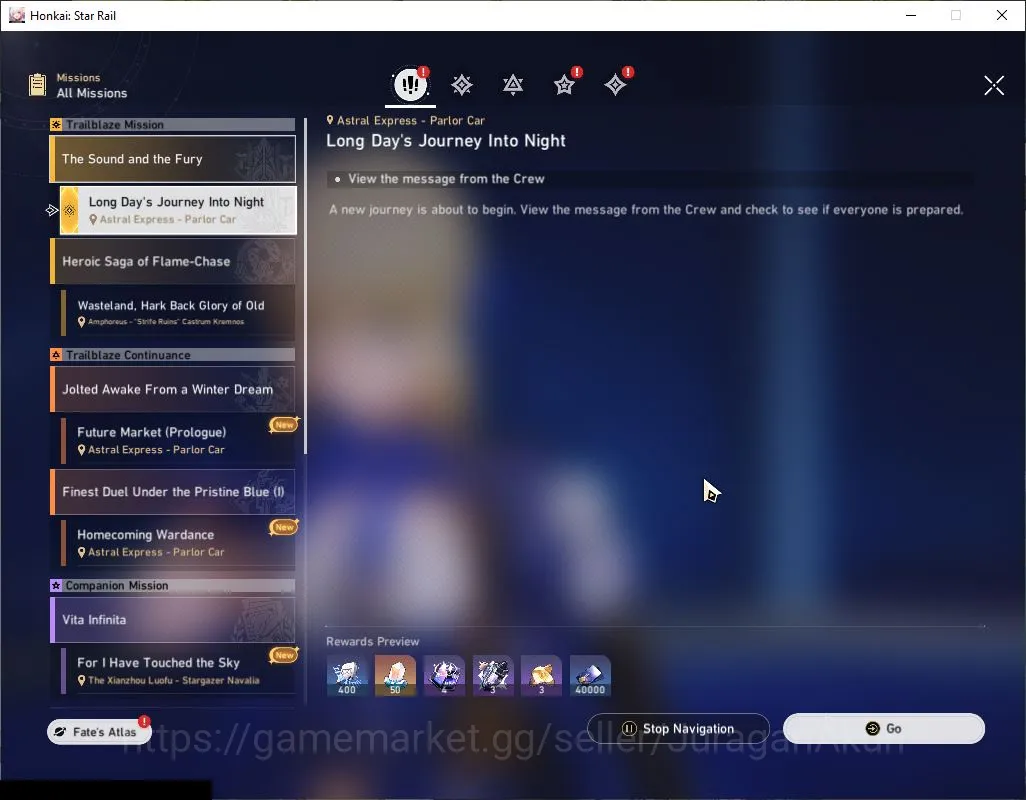Select Homecoming Wardance mission
The height and width of the screenshot is (800, 1026).
coord(178,542)
